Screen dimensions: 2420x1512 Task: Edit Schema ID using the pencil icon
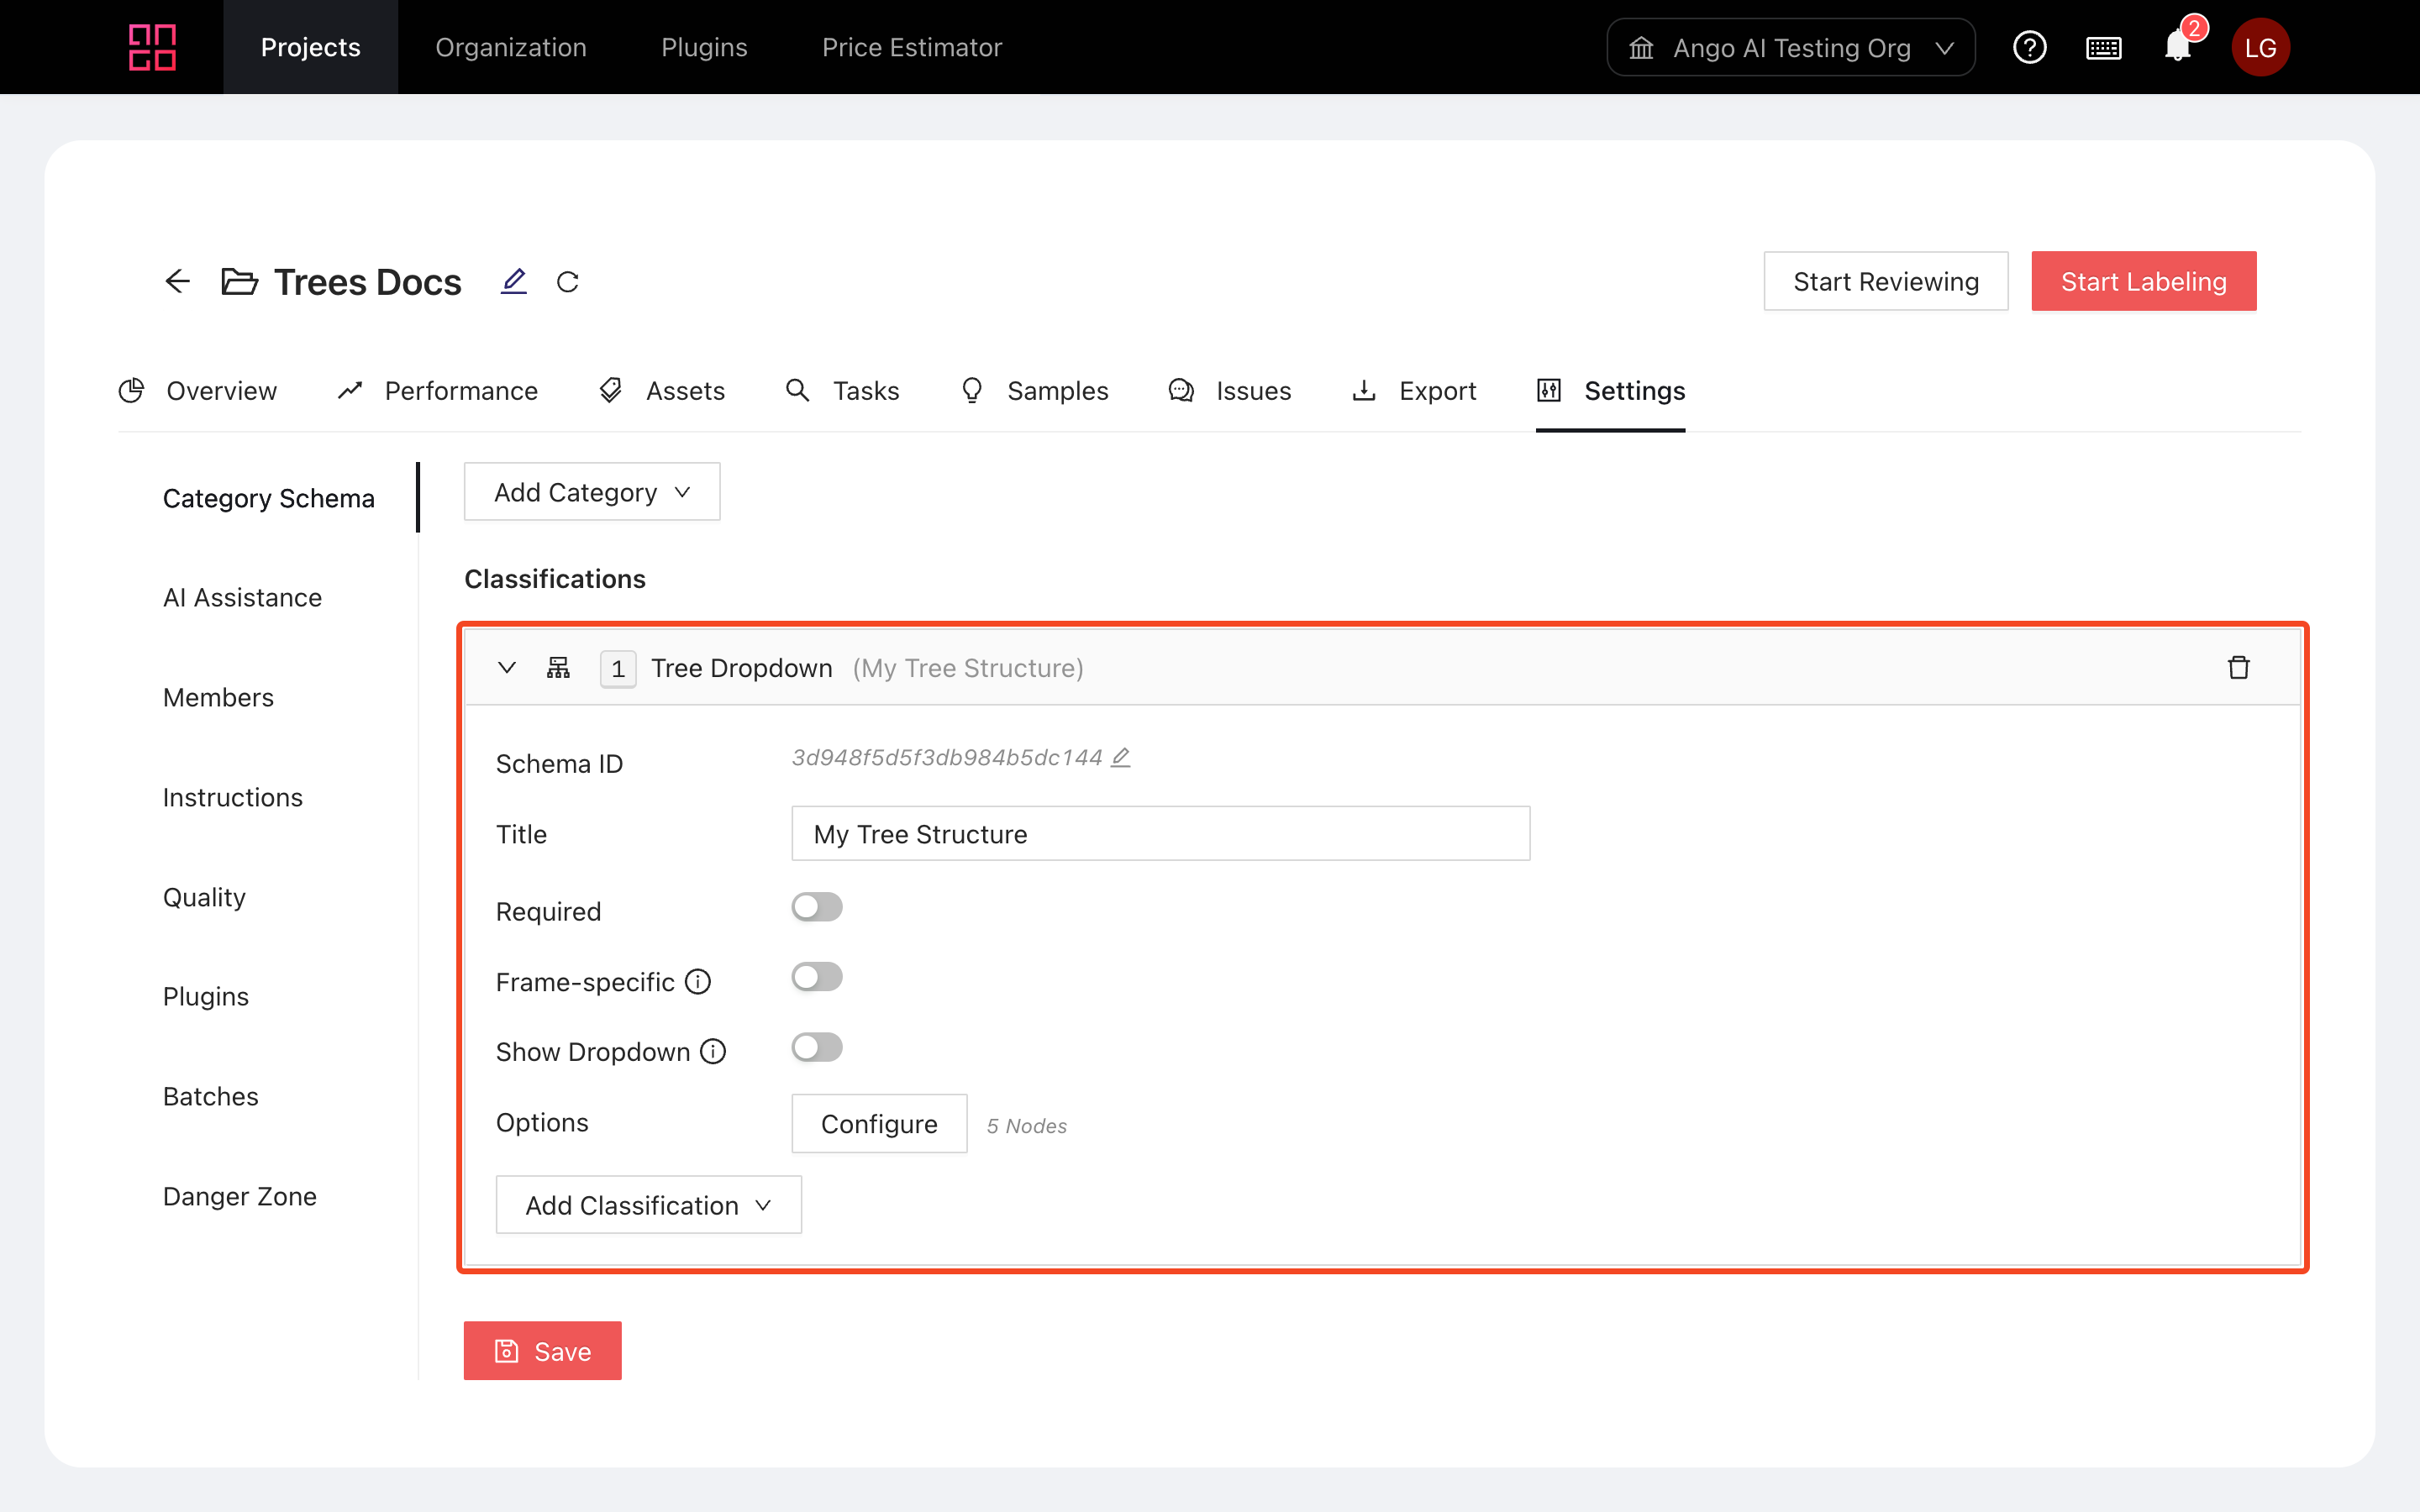point(1121,757)
